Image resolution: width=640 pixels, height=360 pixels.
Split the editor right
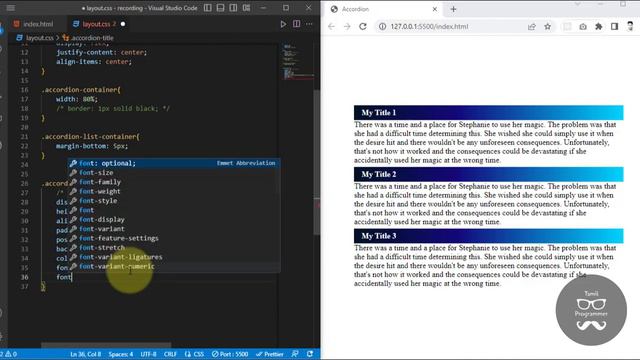(x=297, y=24)
